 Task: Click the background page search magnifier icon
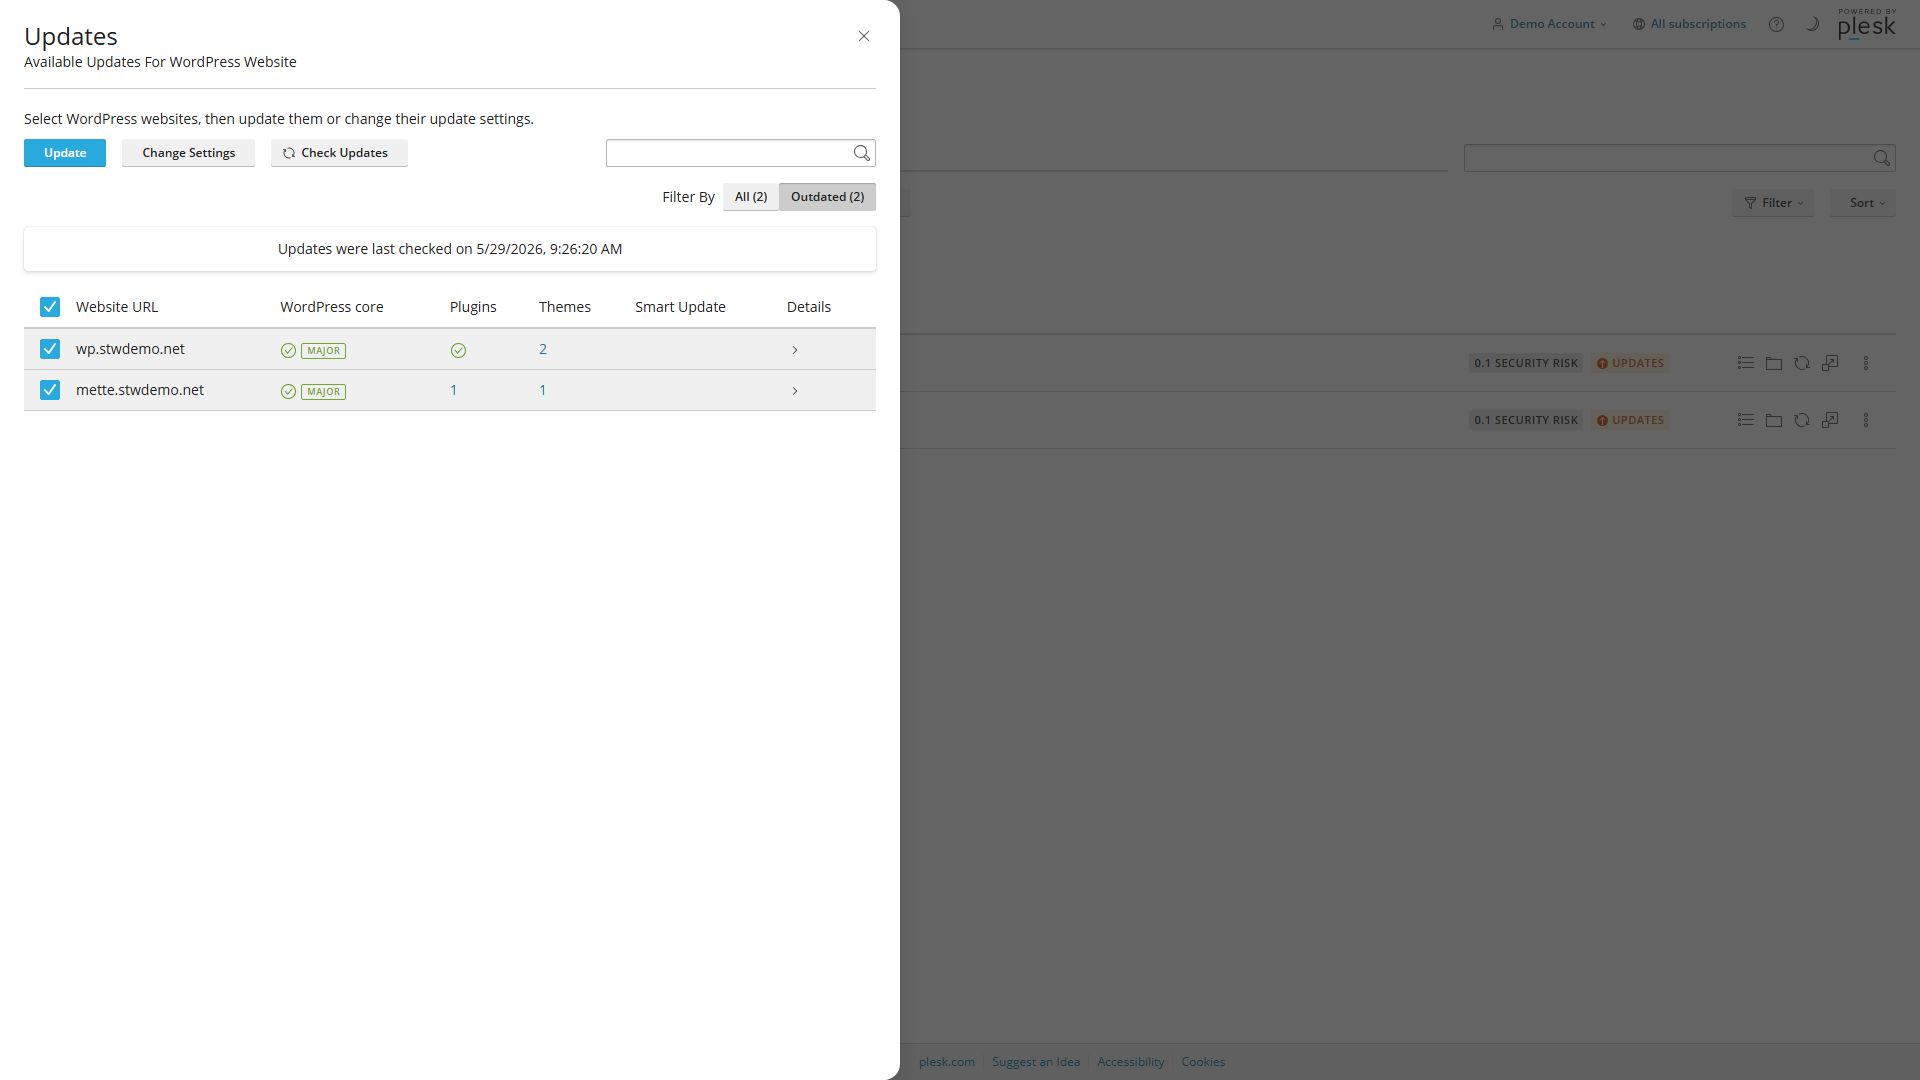1882,158
